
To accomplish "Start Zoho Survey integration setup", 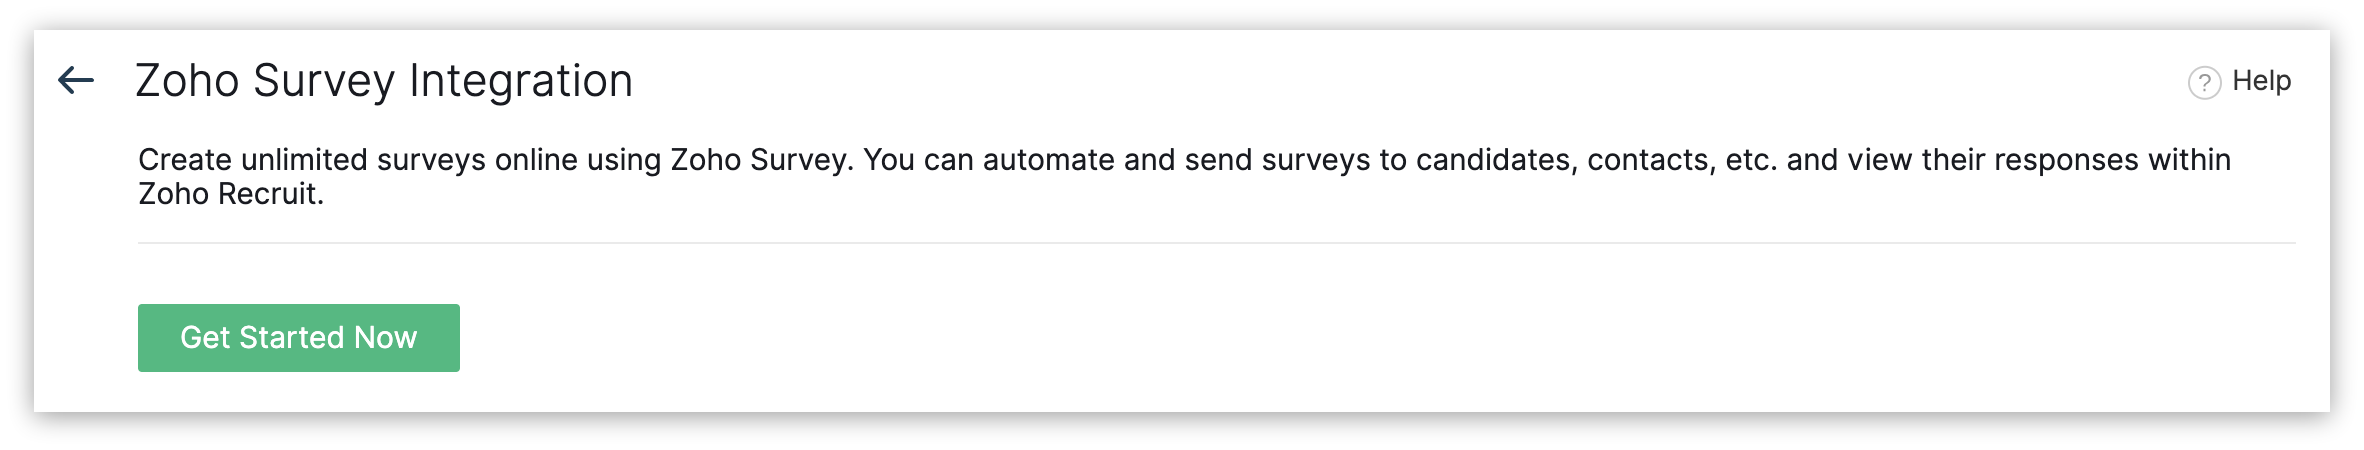I will tap(298, 338).
